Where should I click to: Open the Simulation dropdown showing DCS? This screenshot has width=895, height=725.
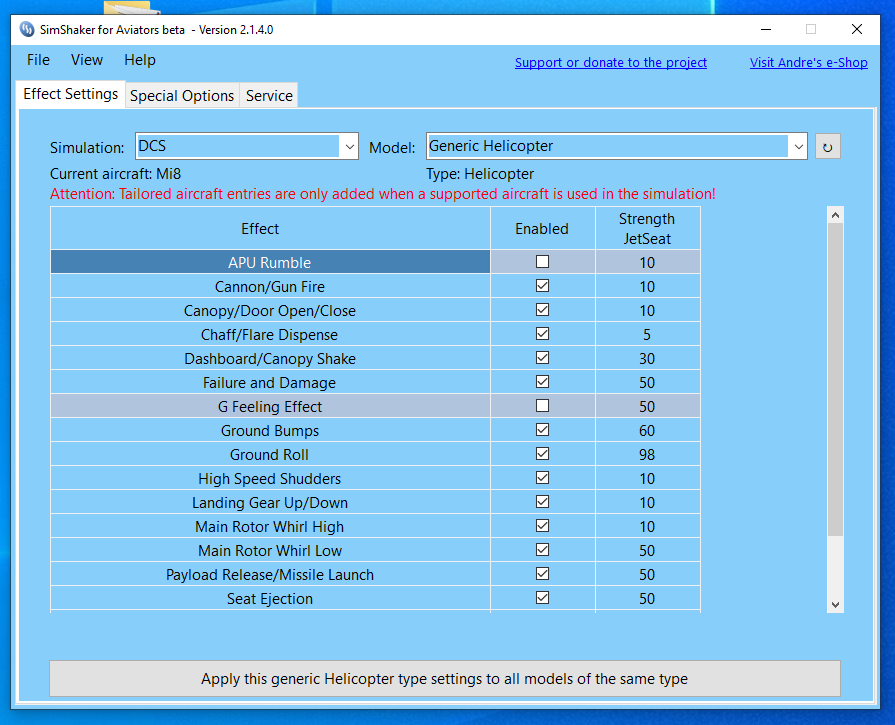click(x=247, y=146)
